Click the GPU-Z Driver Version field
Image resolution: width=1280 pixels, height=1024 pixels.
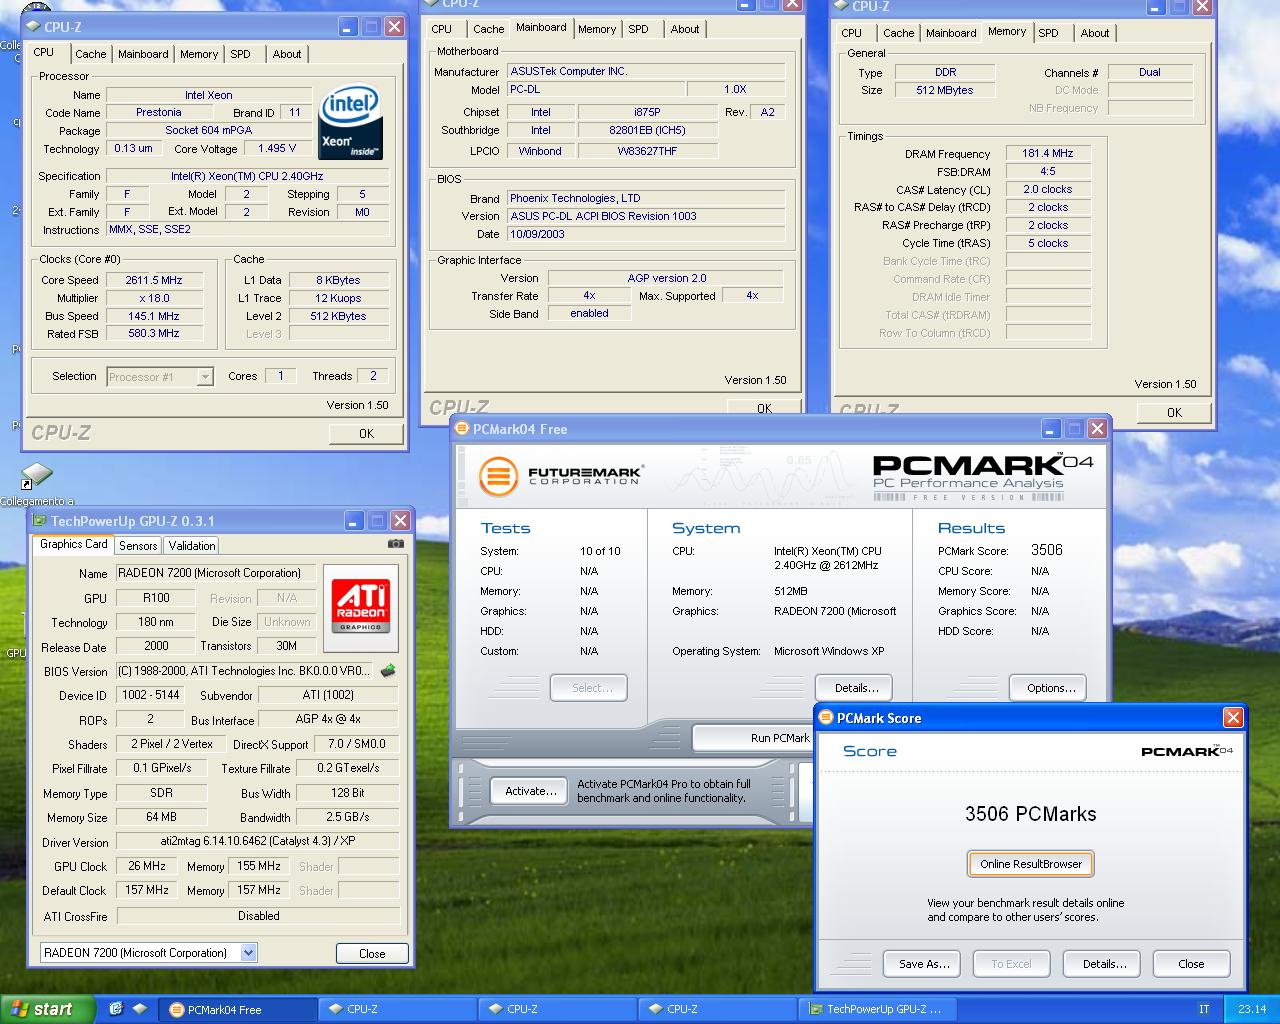tap(258, 841)
